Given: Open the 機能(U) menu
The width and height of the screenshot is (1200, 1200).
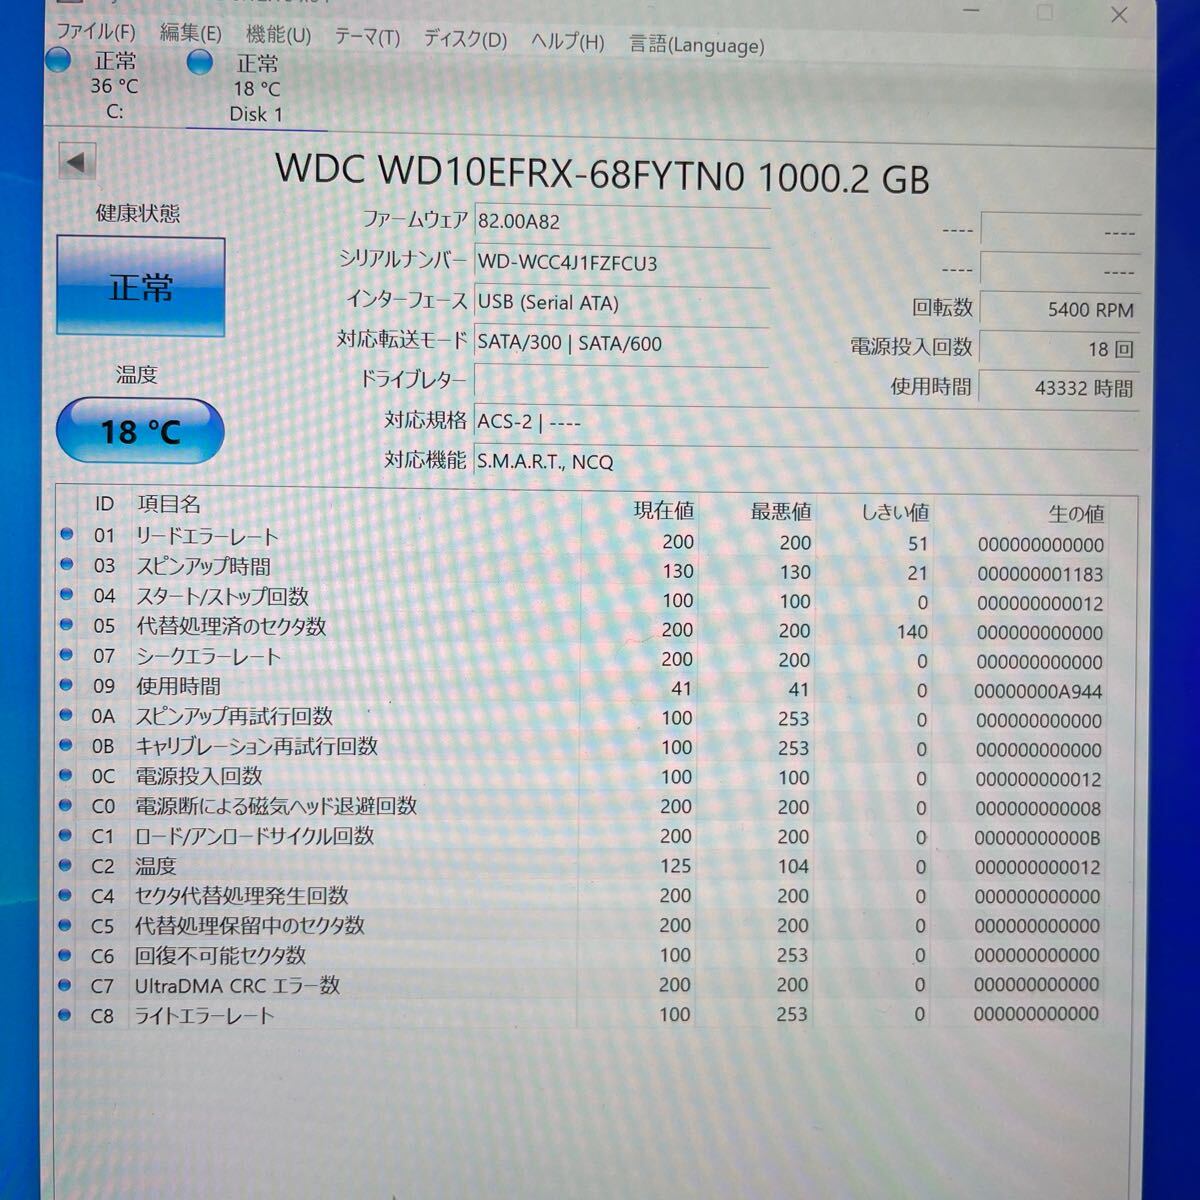Looking at the screenshot, I should tap(279, 35).
